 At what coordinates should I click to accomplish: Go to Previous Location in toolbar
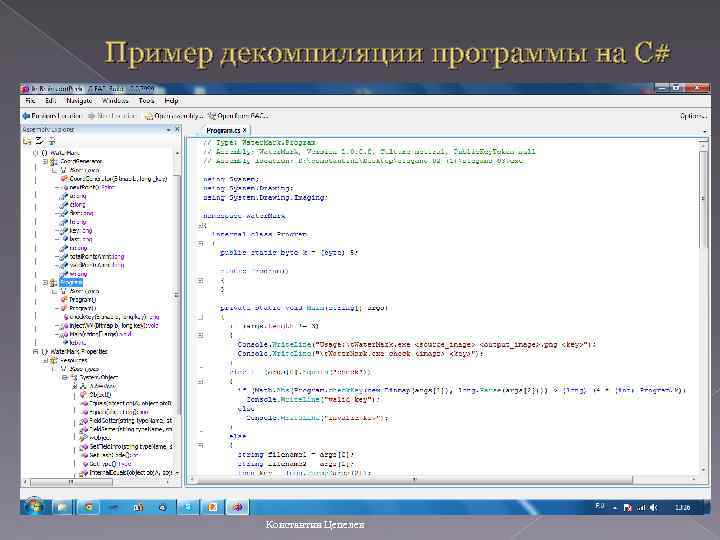coord(51,116)
